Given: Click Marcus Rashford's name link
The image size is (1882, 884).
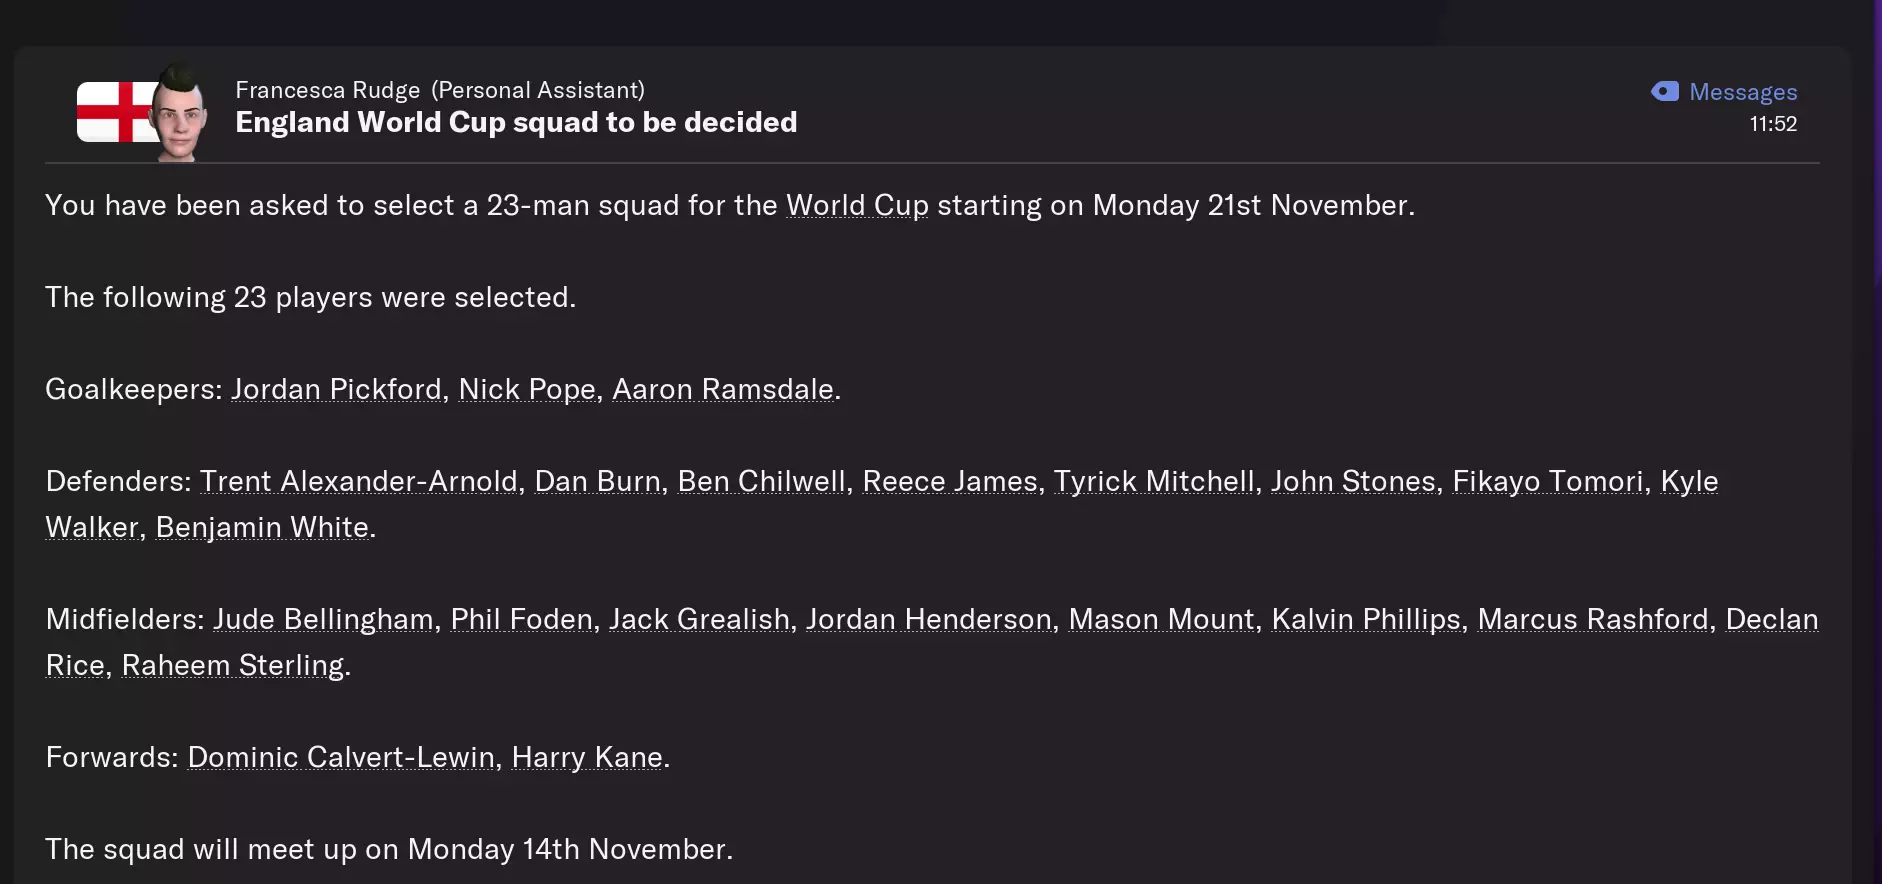Looking at the screenshot, I should click(x=1593, y=619).
